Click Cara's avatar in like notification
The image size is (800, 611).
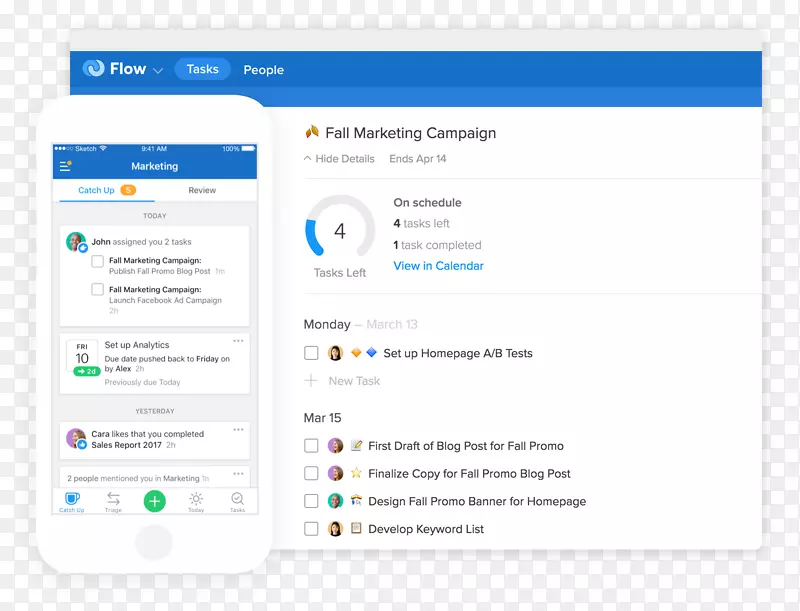[76, 438]
